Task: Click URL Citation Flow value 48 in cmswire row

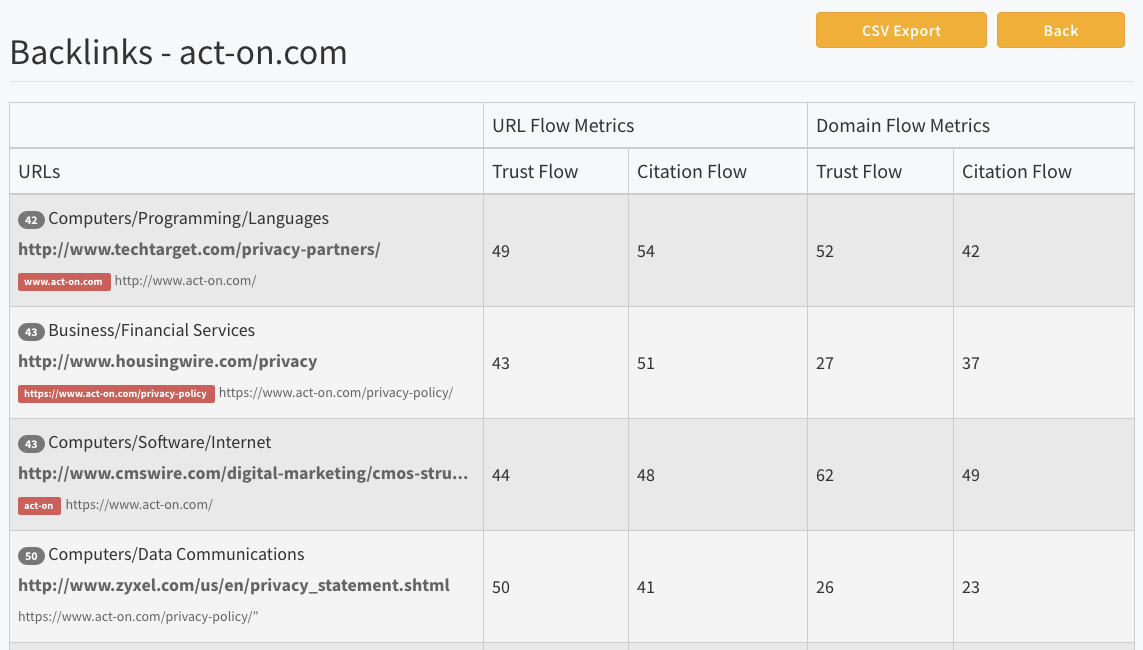Action: coord(646,475)
